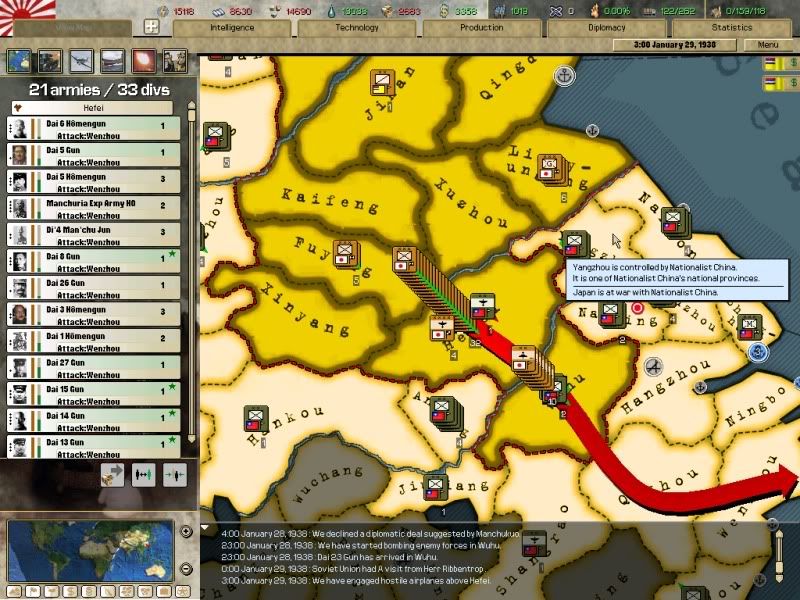Viewport: 800px width, 600px height.
Task: Toggle the last map mode button under minimap
Action: [180, 591]
